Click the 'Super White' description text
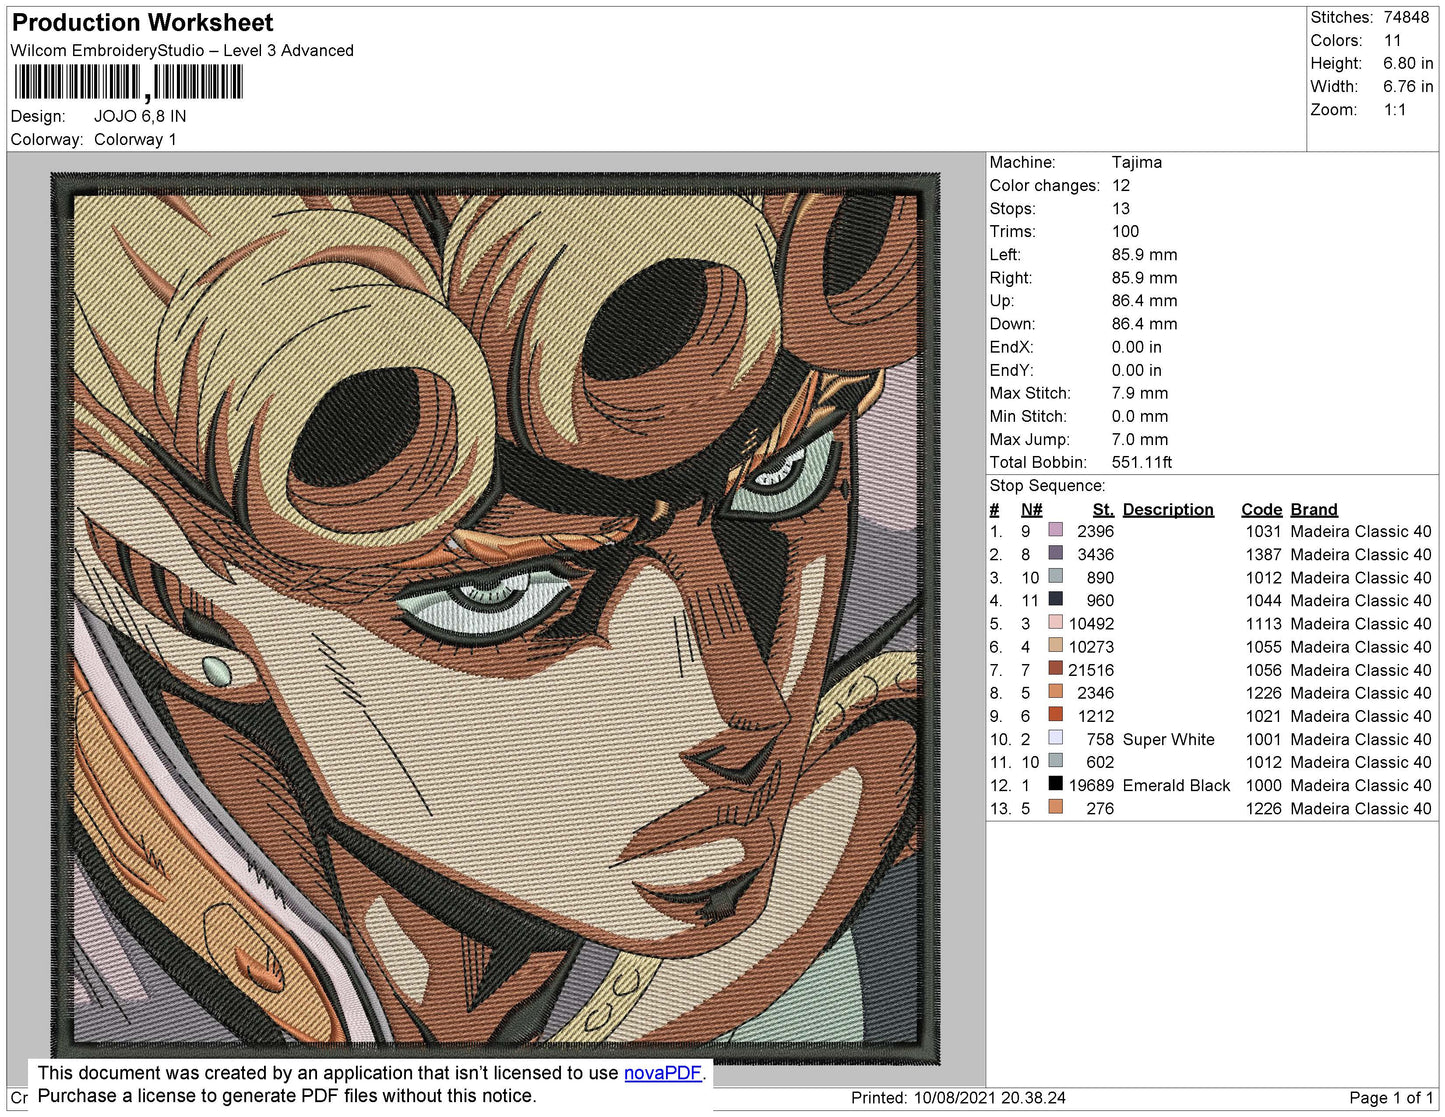Image resolution: width=1445 pixels, height=1117 pixels. (1168, 739)
